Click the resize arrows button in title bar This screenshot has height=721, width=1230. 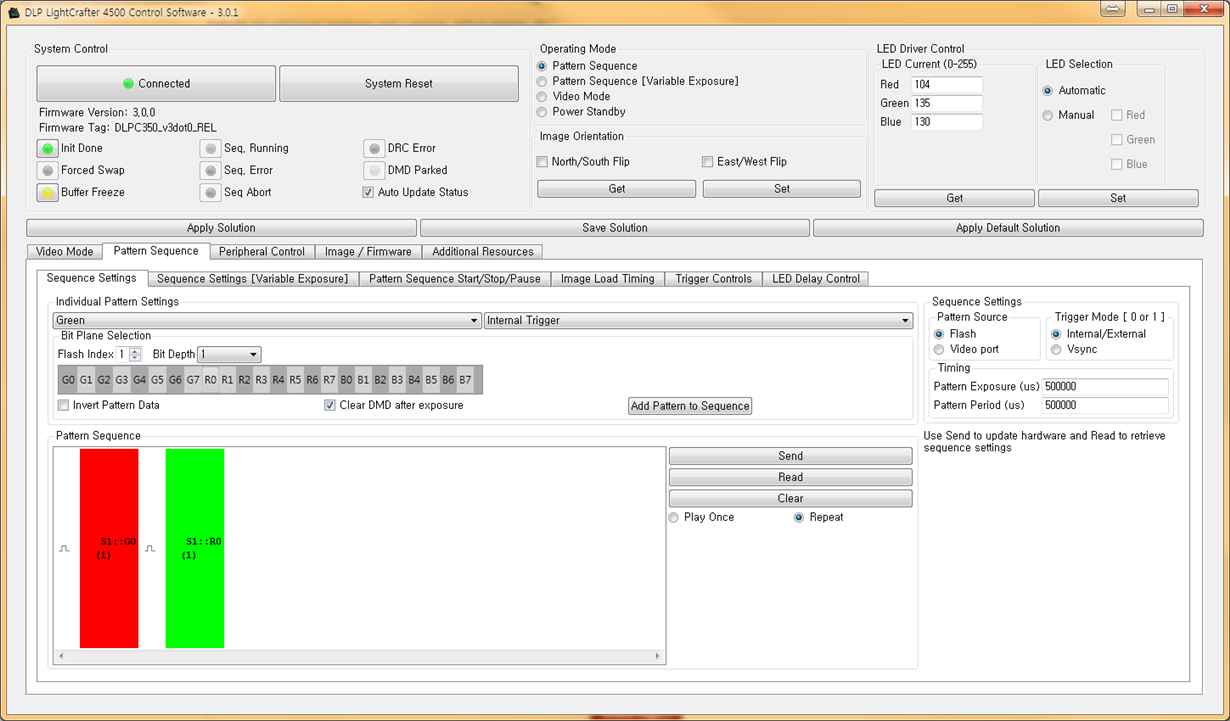click(1113, 9)
